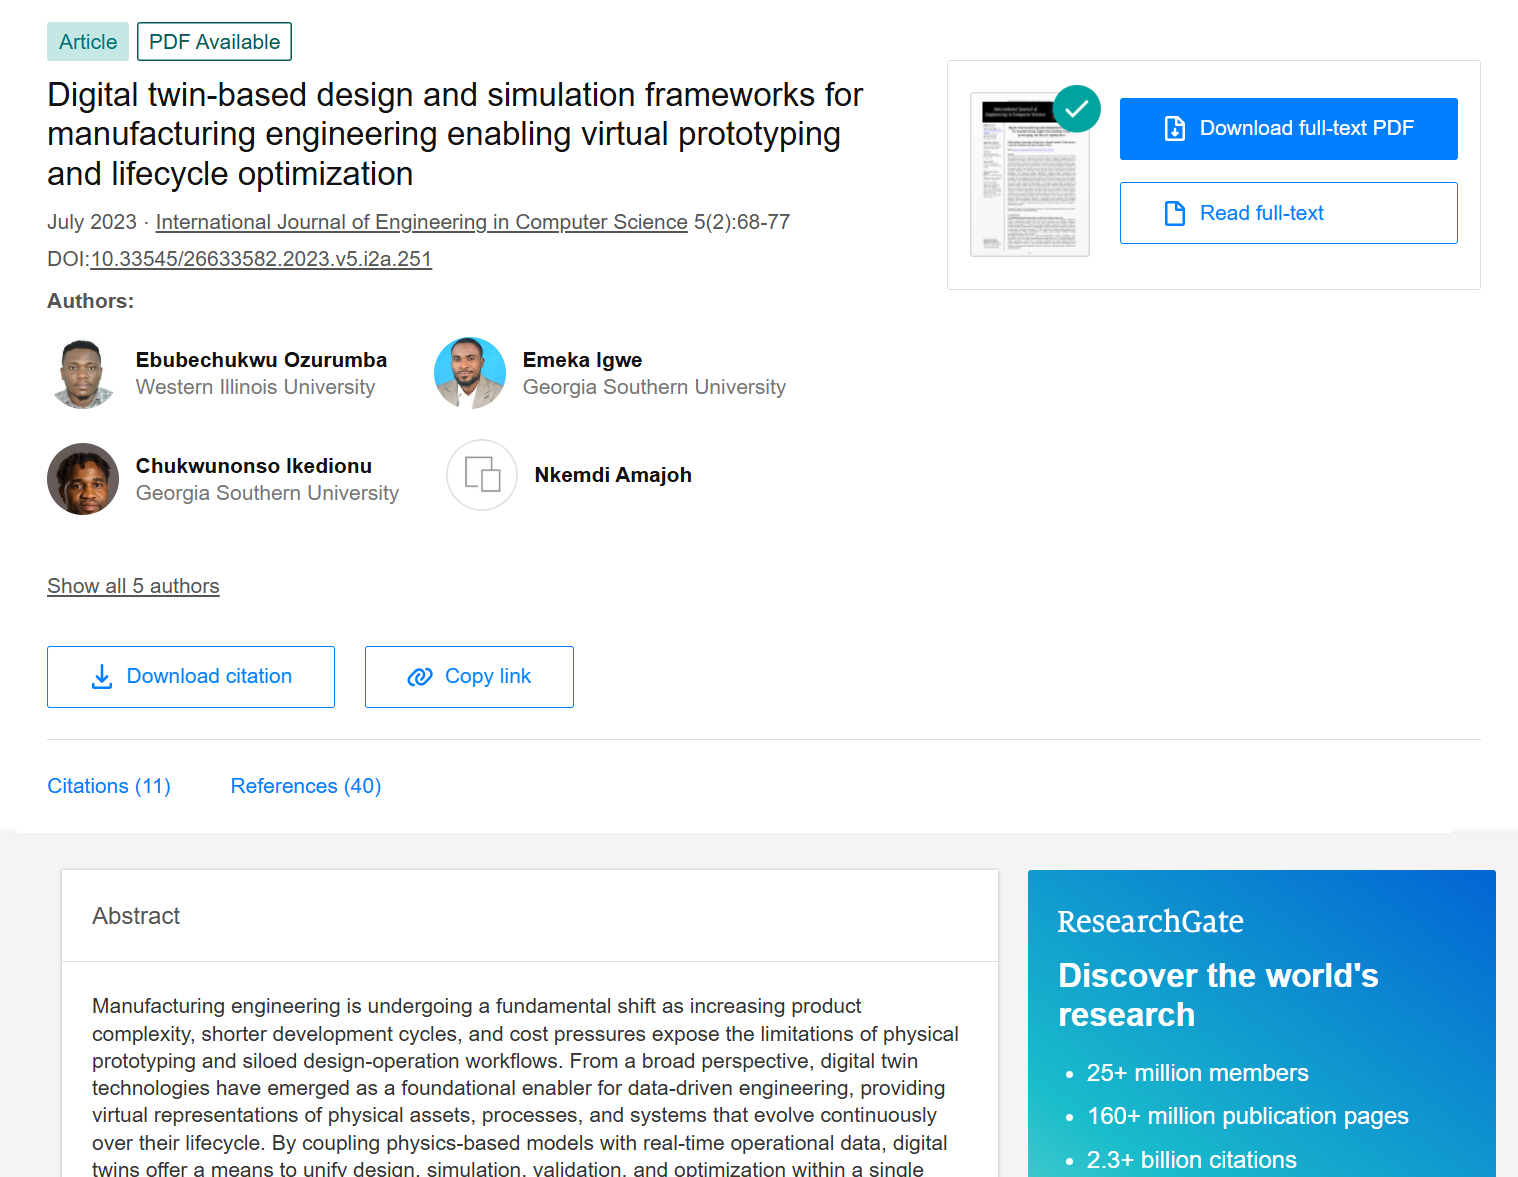Click the chain link icon beside Copy link
The width and height of the screenshot is (1518, 1177).
pyautogui.click(x=420, y=677)
